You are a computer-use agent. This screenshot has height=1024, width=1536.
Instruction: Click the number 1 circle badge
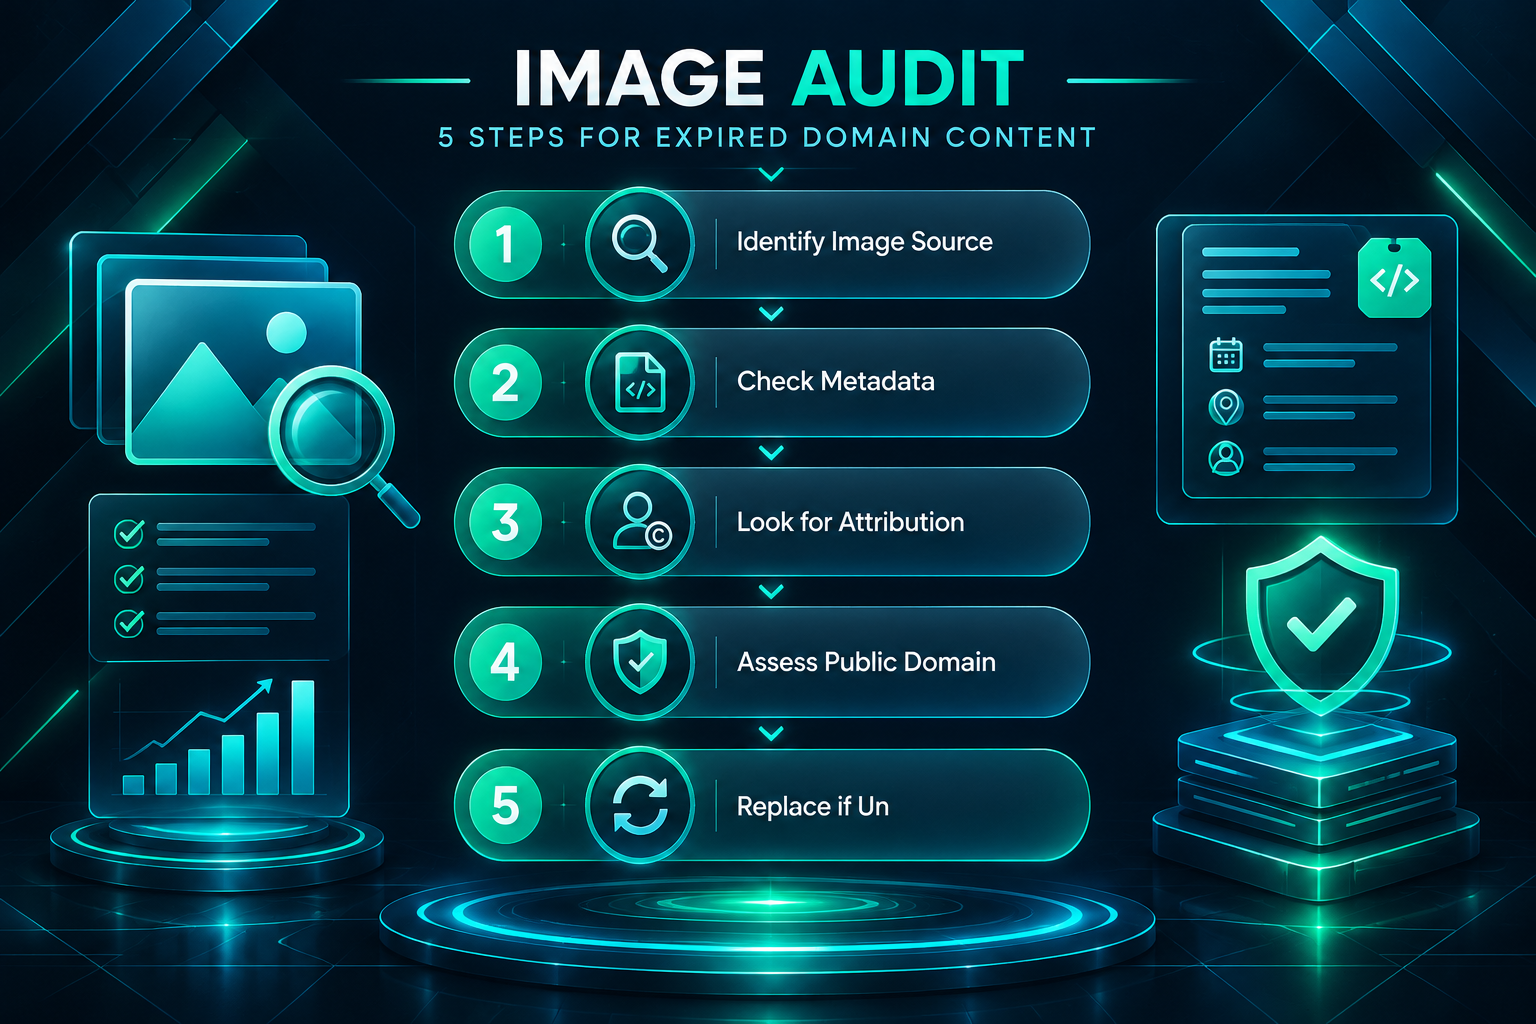point(505,244)
